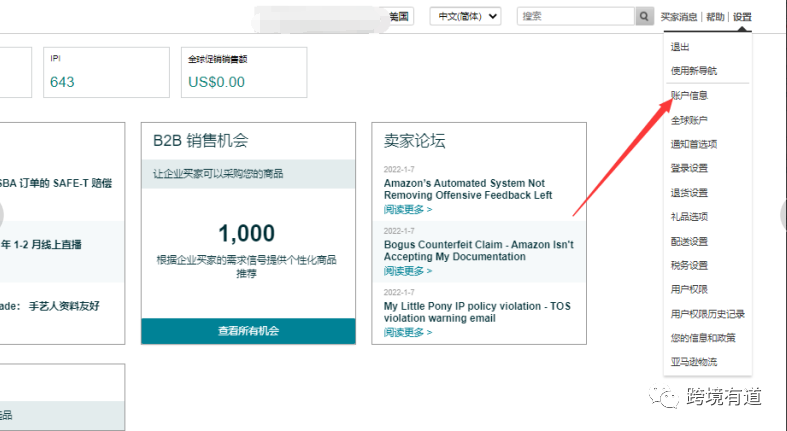Select 退货设置 menu entry
Image resolution: width=787 pixels, height=431 pixels.
pos(689,193)
